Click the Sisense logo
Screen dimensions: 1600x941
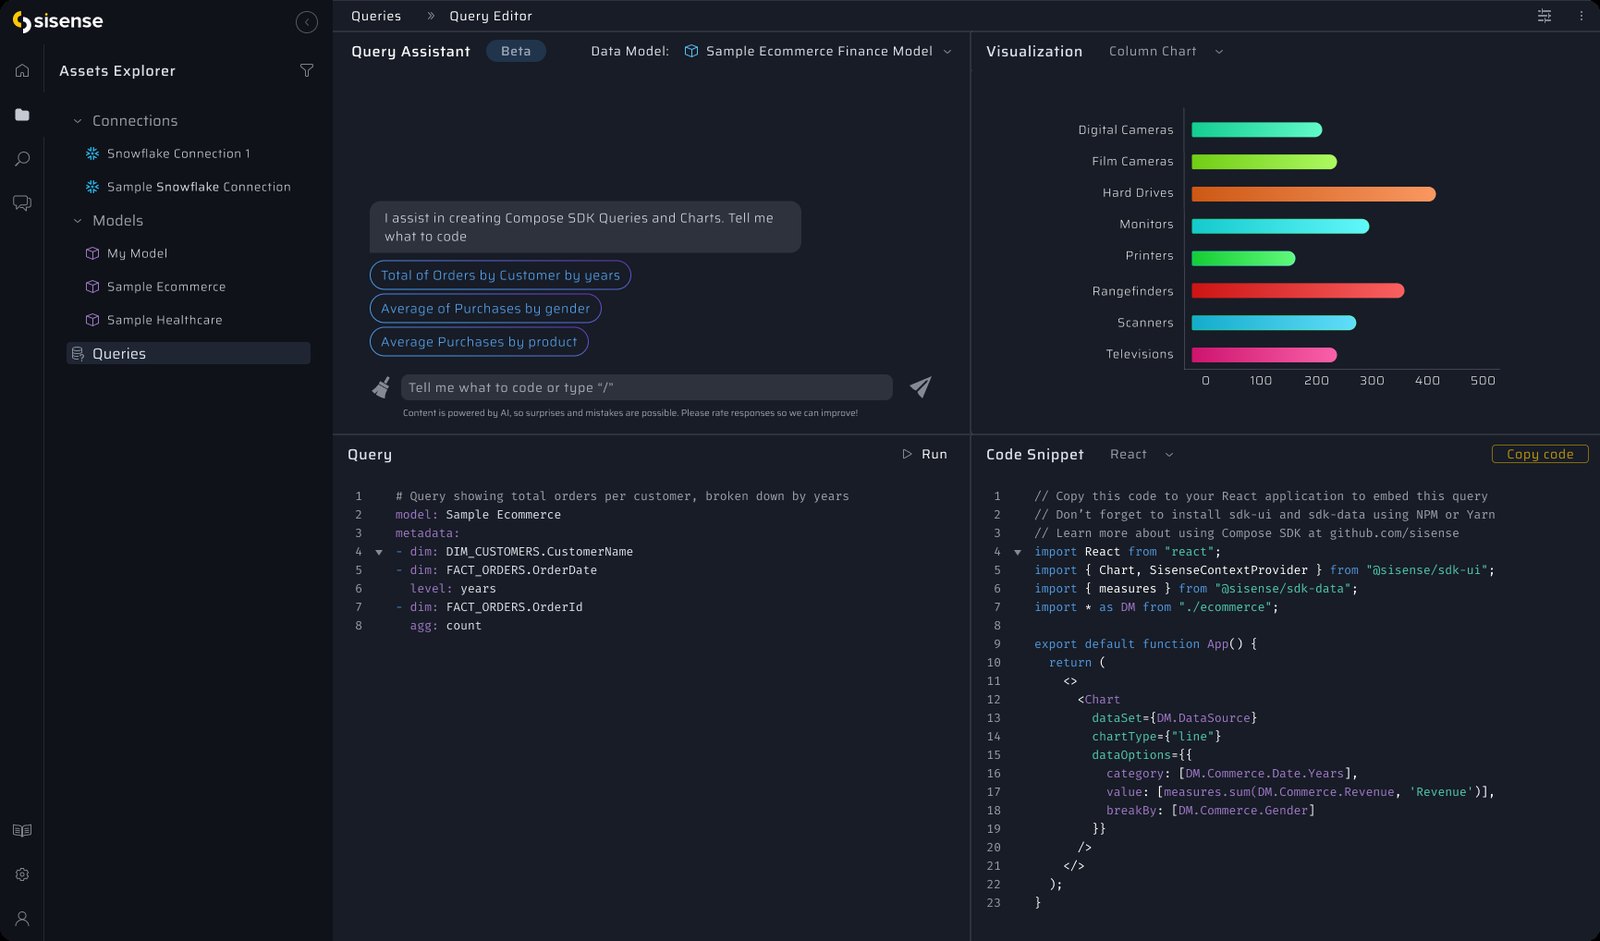click(x=57, y=21)
